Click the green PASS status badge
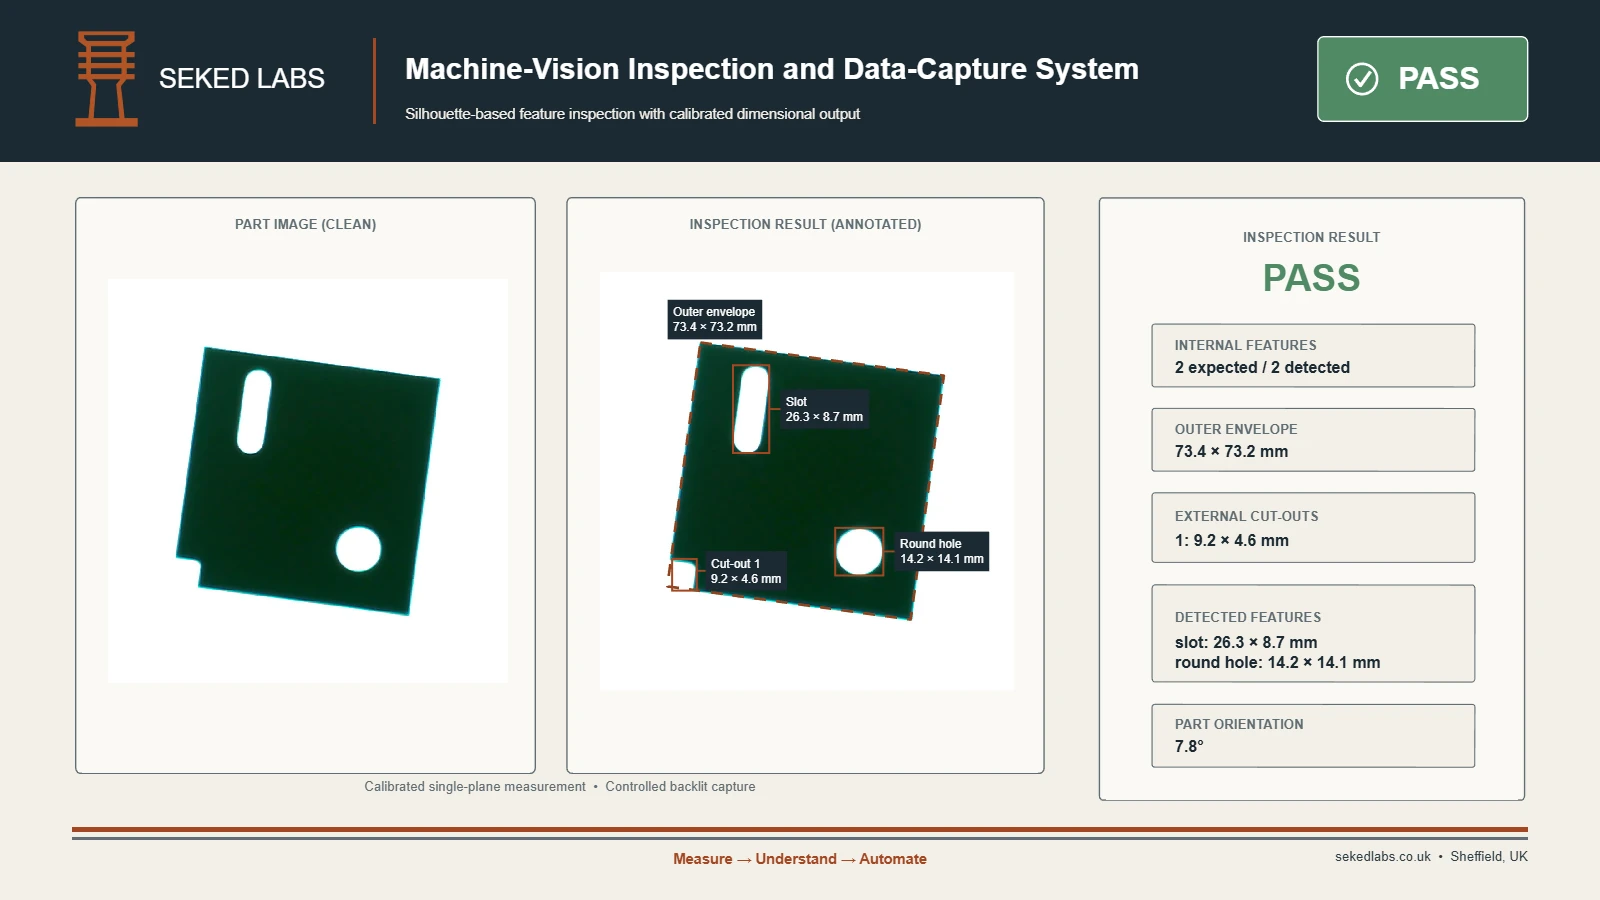Screen dimensions: 1600x900 pos(1422,79)
